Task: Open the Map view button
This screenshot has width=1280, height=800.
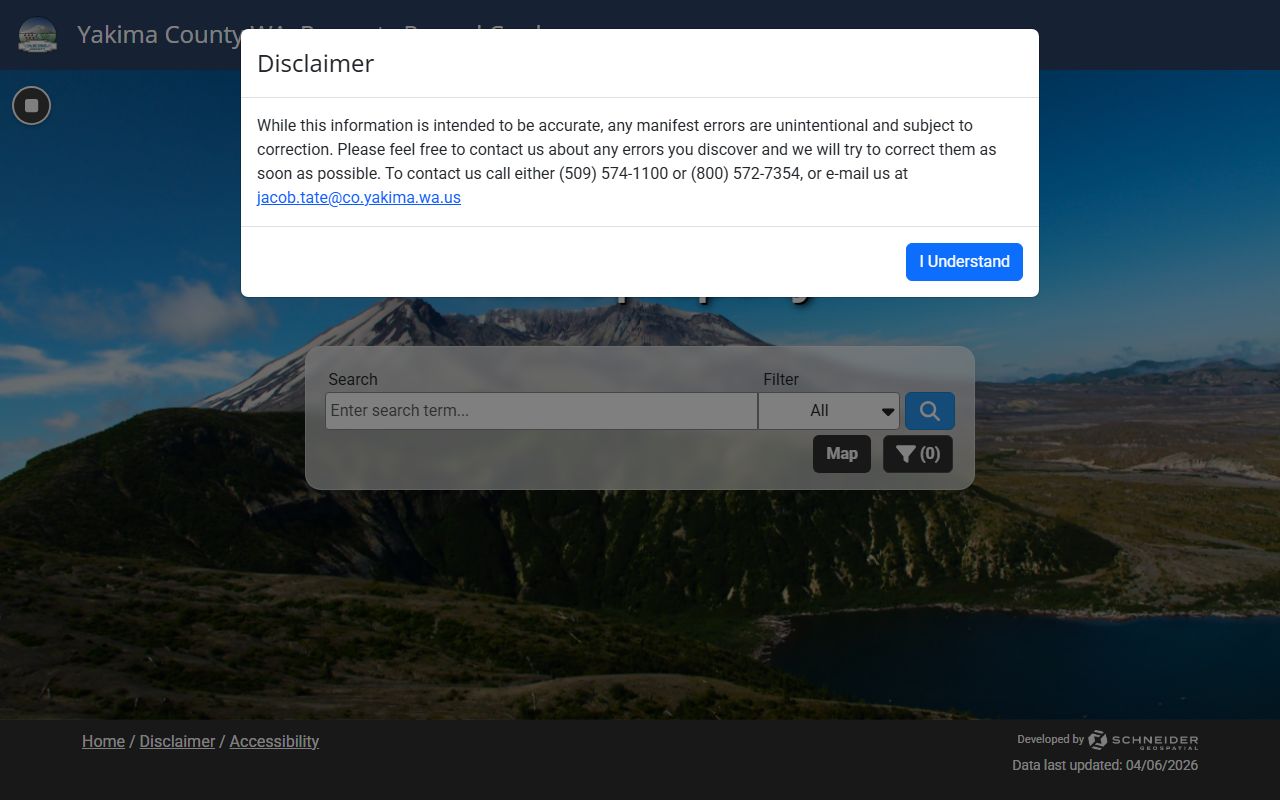Action: point(841,454)
